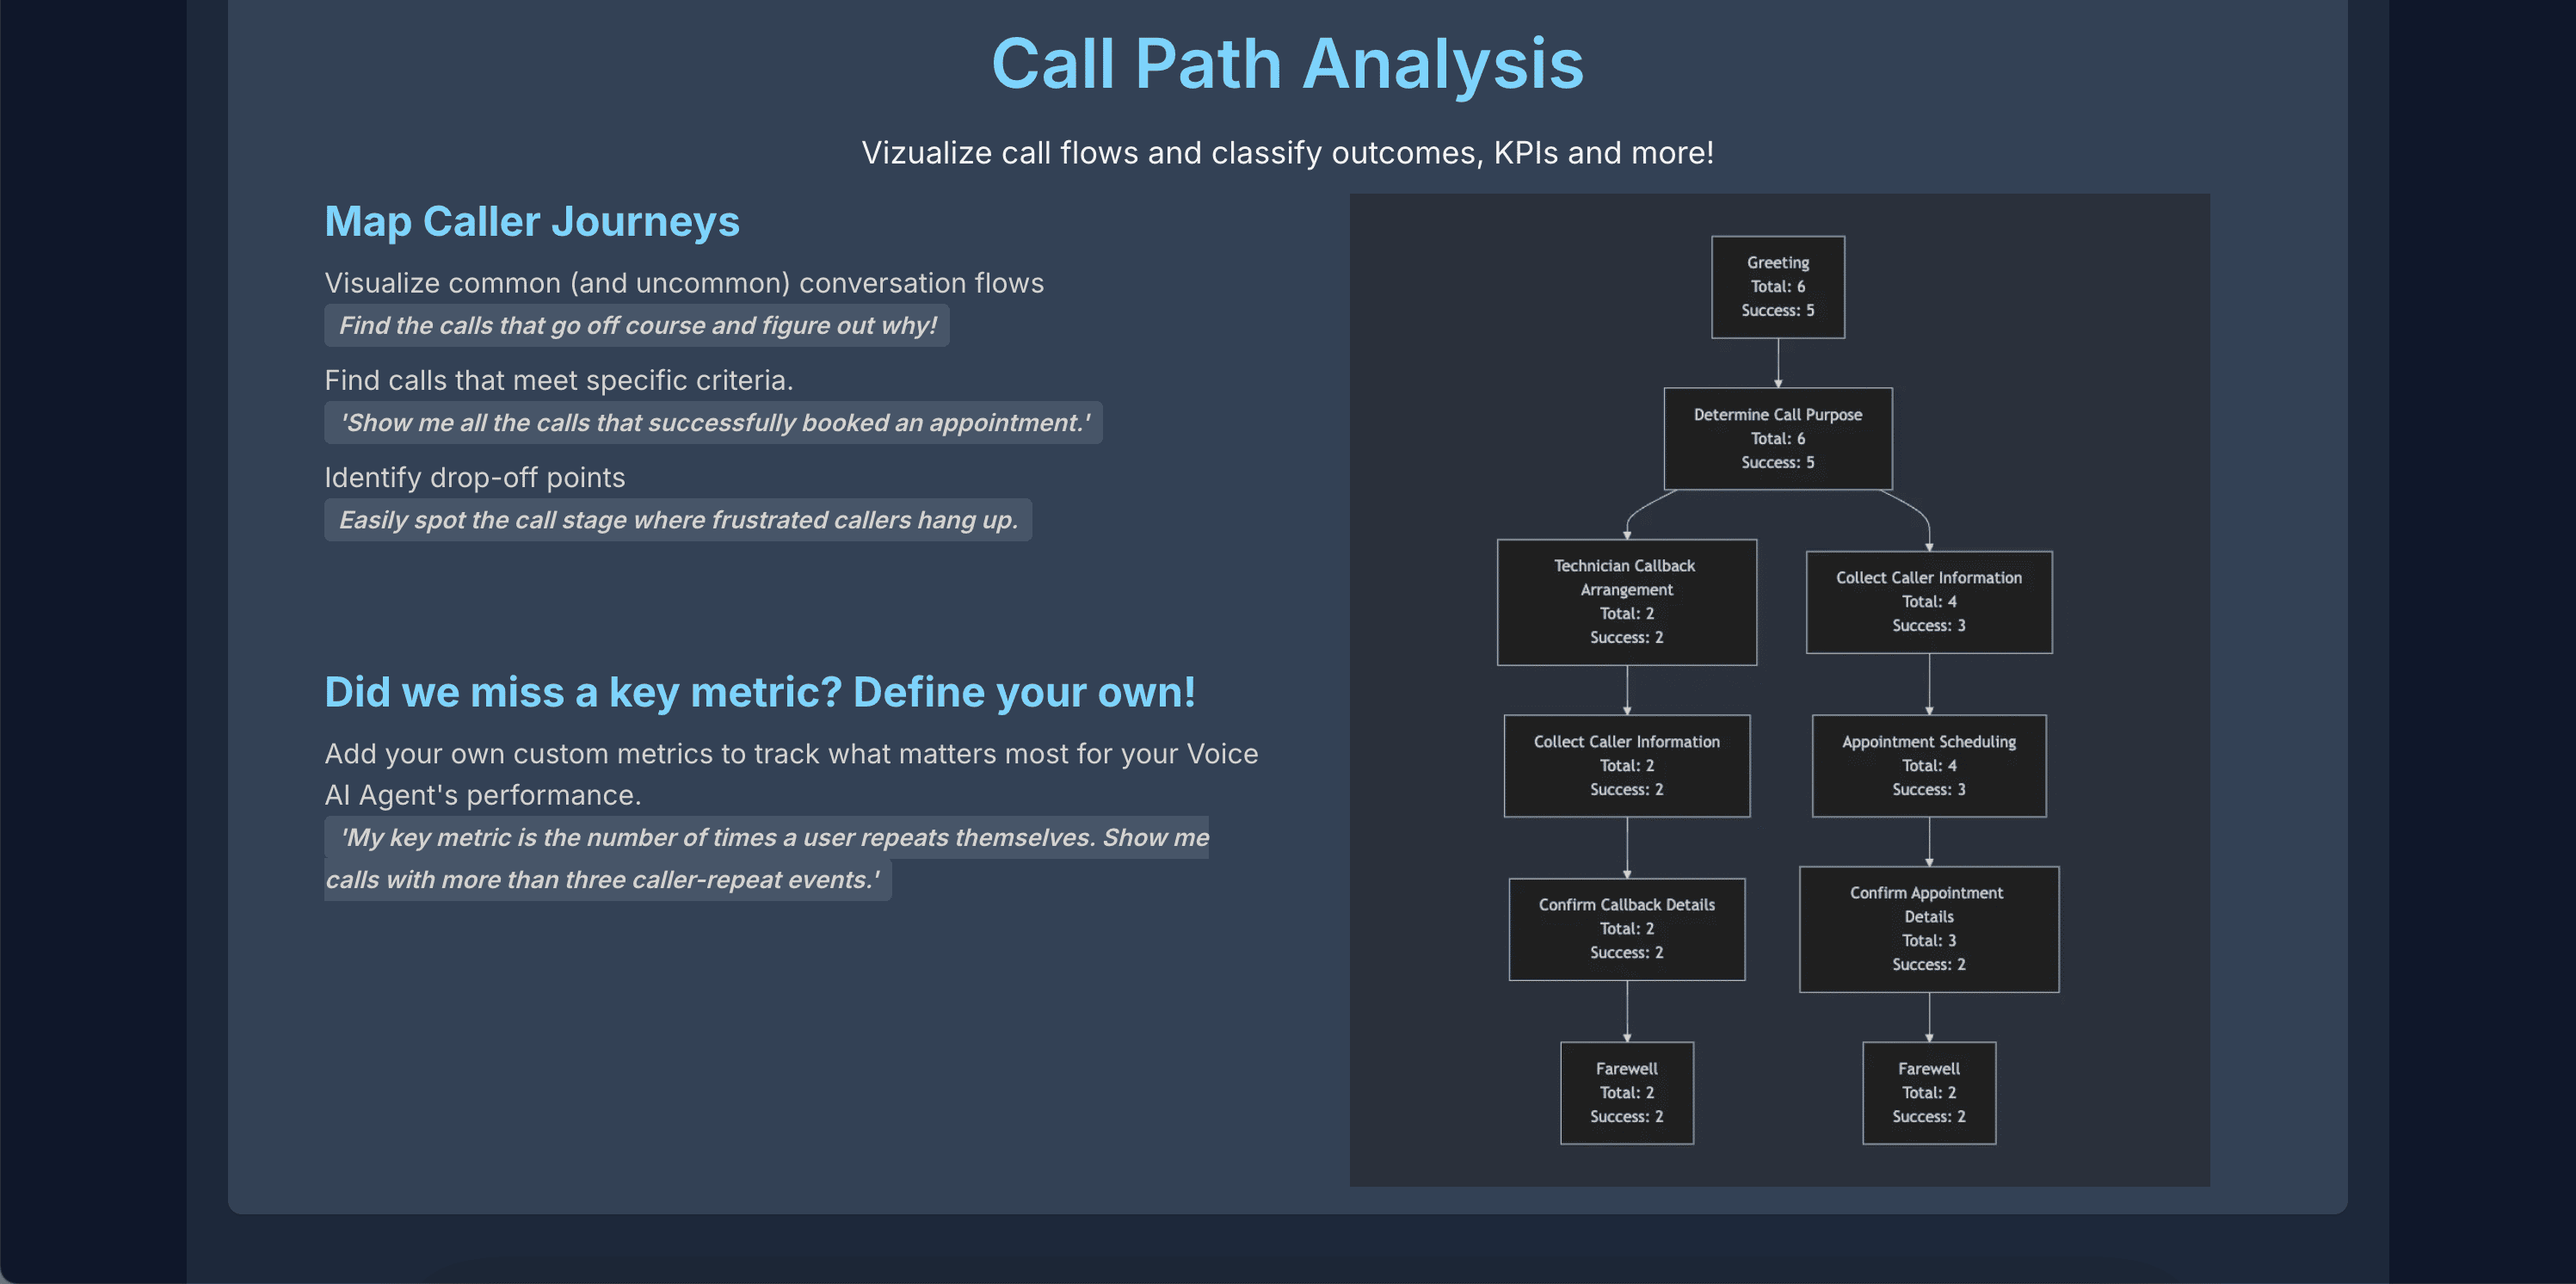Click Collect Caller Information node with Total 4
The height and width of the screenshot is (1284, 2576).
click(1928, 602)
